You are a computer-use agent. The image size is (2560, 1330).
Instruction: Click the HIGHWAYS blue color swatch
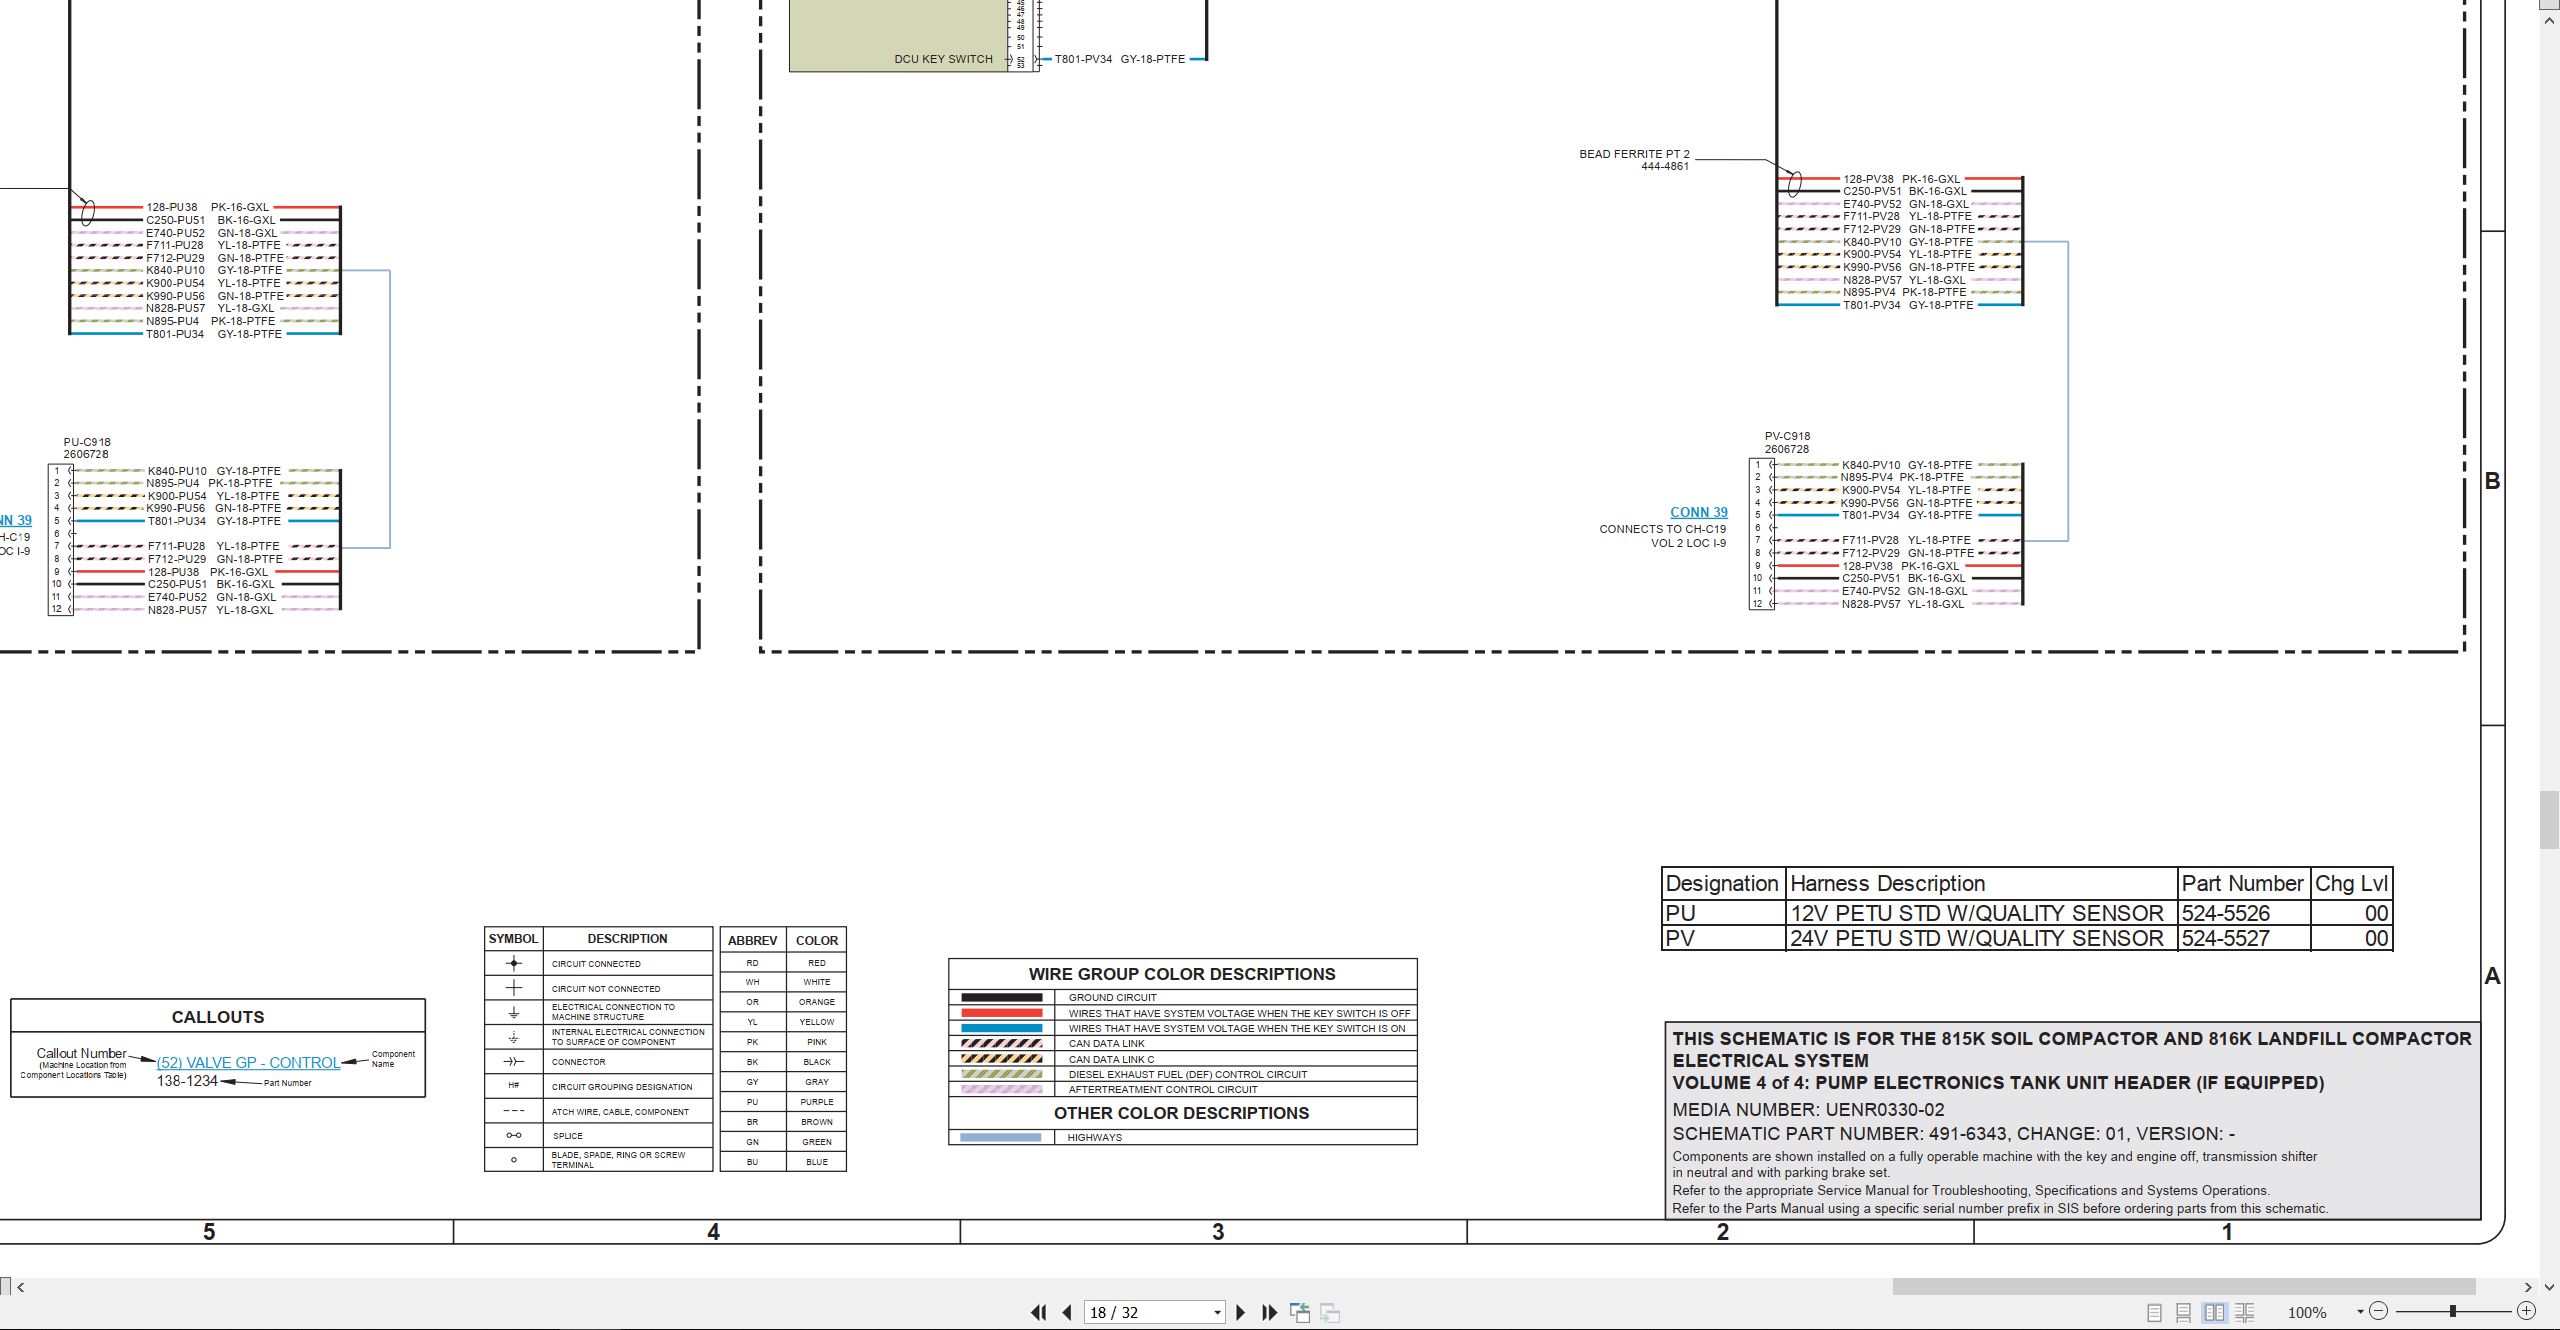(x=1001, y=1138)
